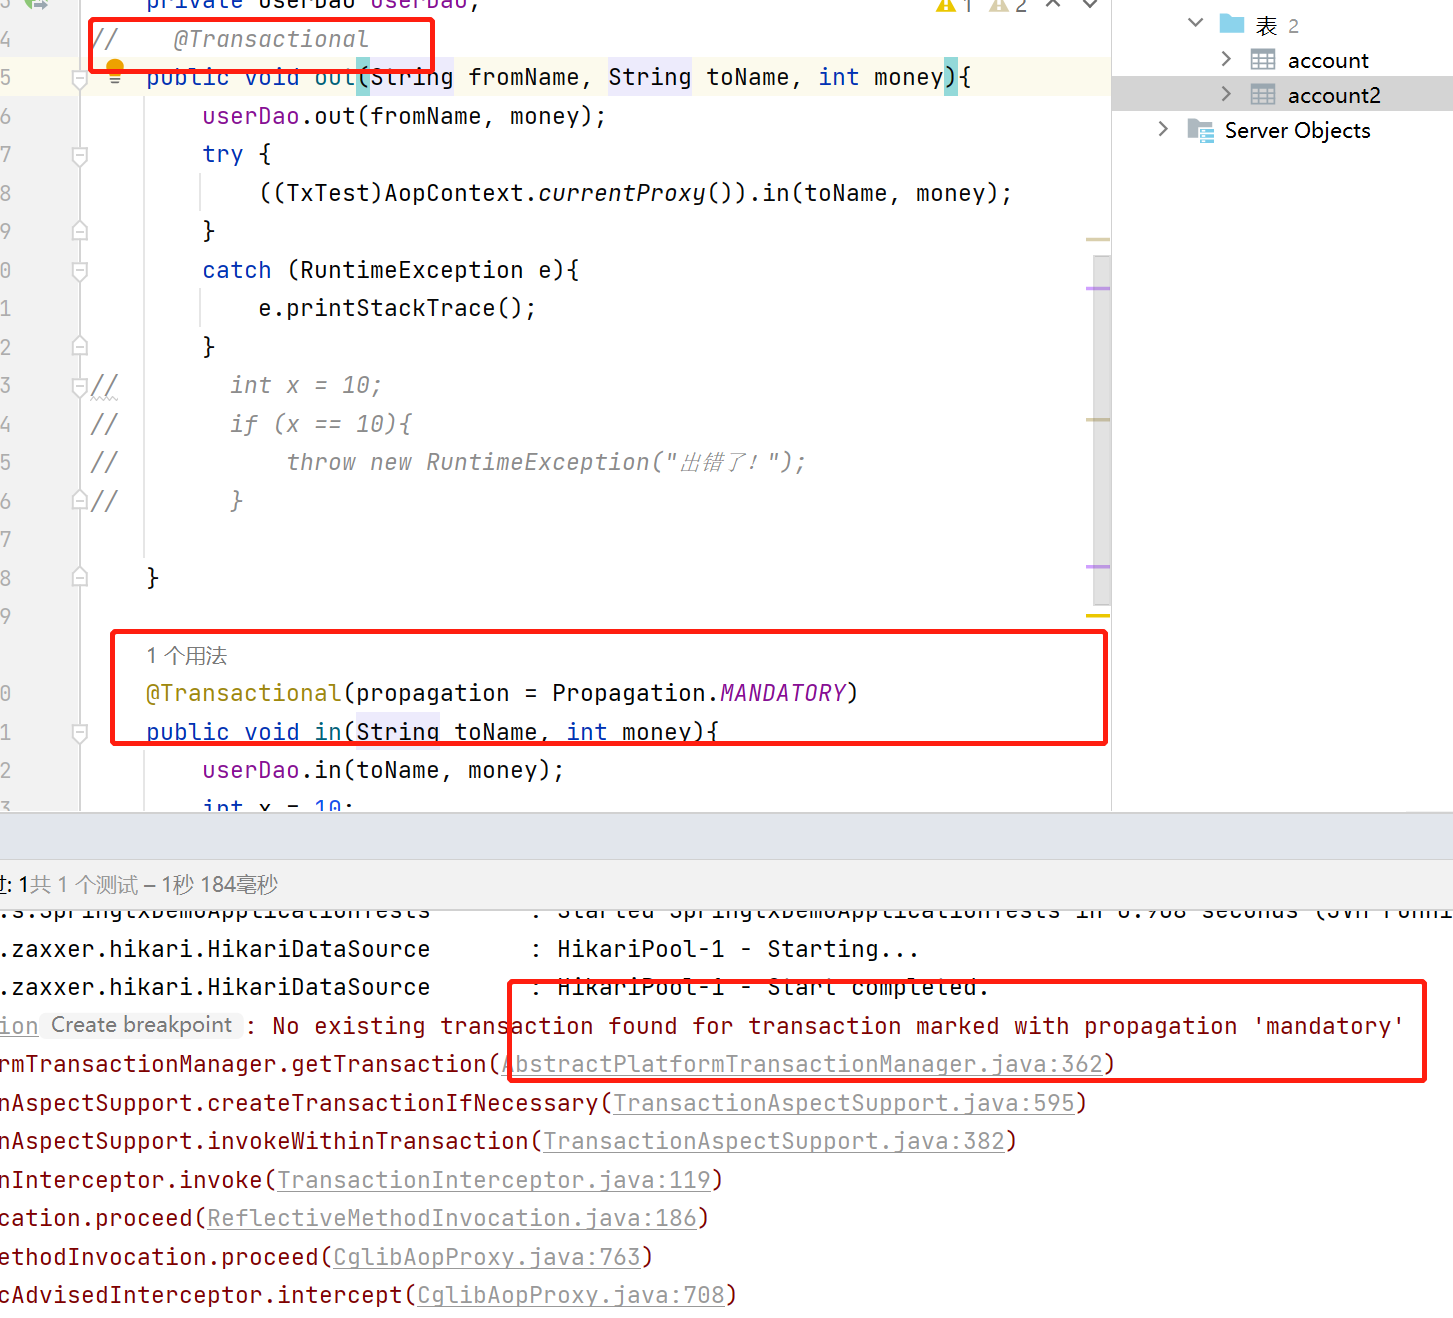Click the account table icon
The width and height of the screenshot is (1453, 1318).
(x=1263, y=60)
